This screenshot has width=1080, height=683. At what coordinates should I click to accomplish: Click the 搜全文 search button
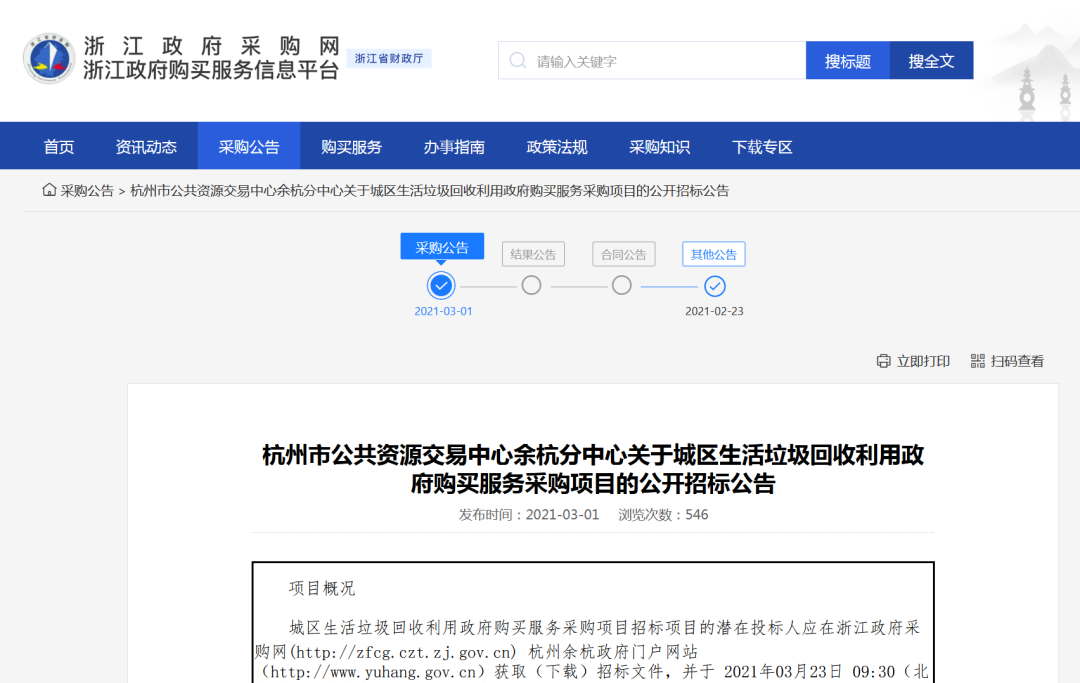tap(931, 61)
